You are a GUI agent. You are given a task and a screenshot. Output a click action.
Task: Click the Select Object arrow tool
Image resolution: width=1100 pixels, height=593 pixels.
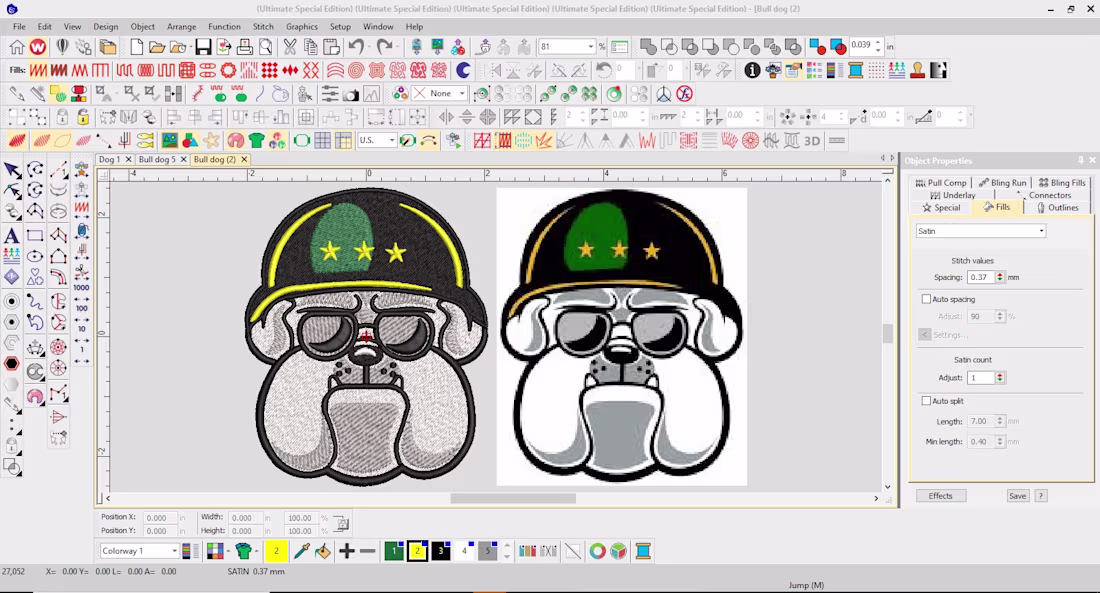pyautogui.click(x=12, y=170)
